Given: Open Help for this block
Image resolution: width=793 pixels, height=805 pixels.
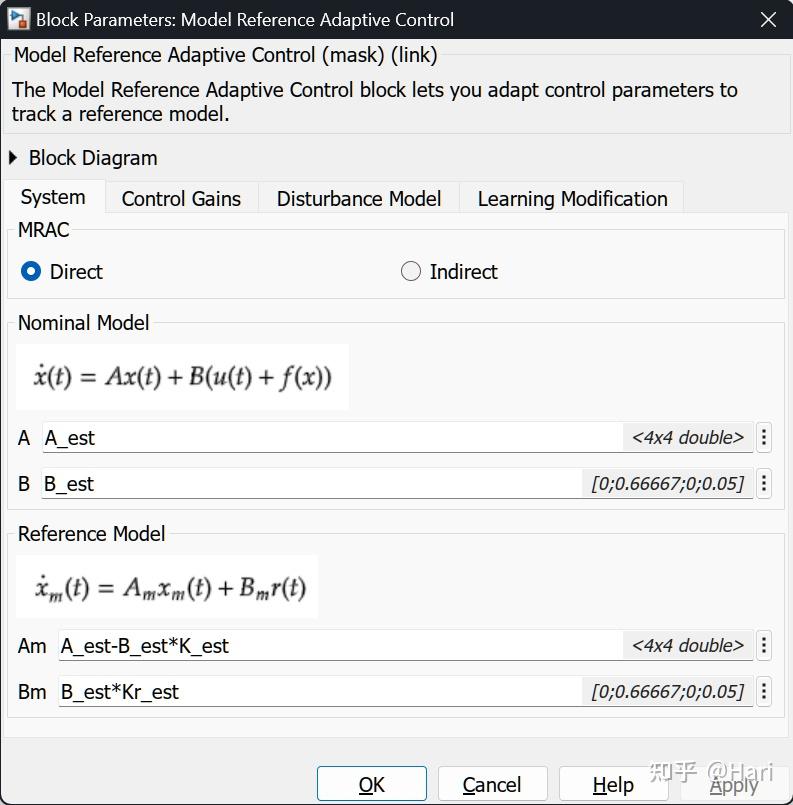Looking at the screenshot, I should [613, 785].
